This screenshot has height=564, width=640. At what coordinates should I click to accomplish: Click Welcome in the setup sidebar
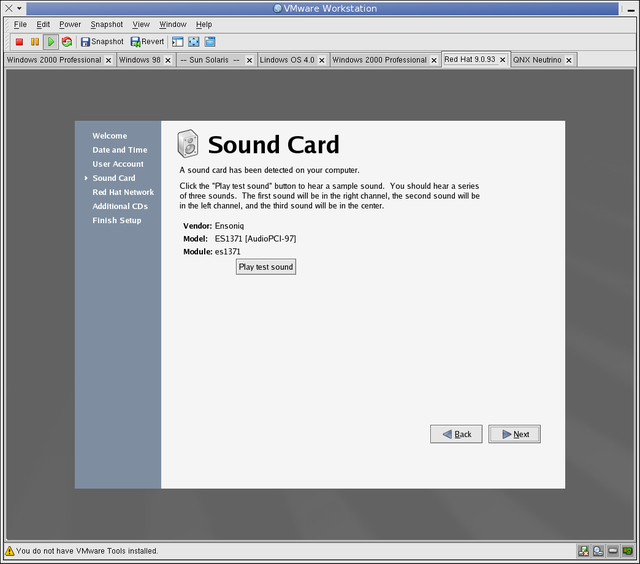pyautogui.click(x=109, y=136)
